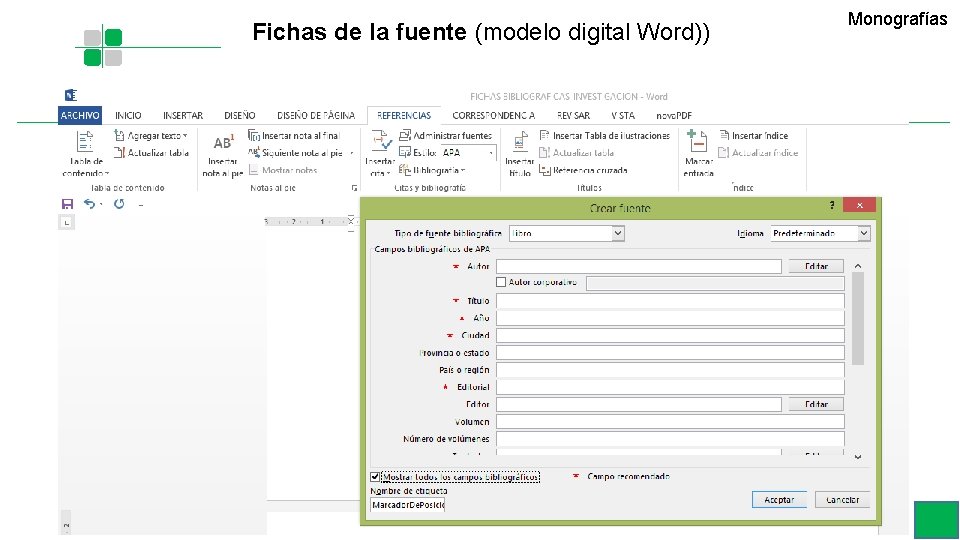Customize the Quick Access Toolbar
Image resolution: width=960 pixels, height=540 pixels.
(x=141, y=205)
